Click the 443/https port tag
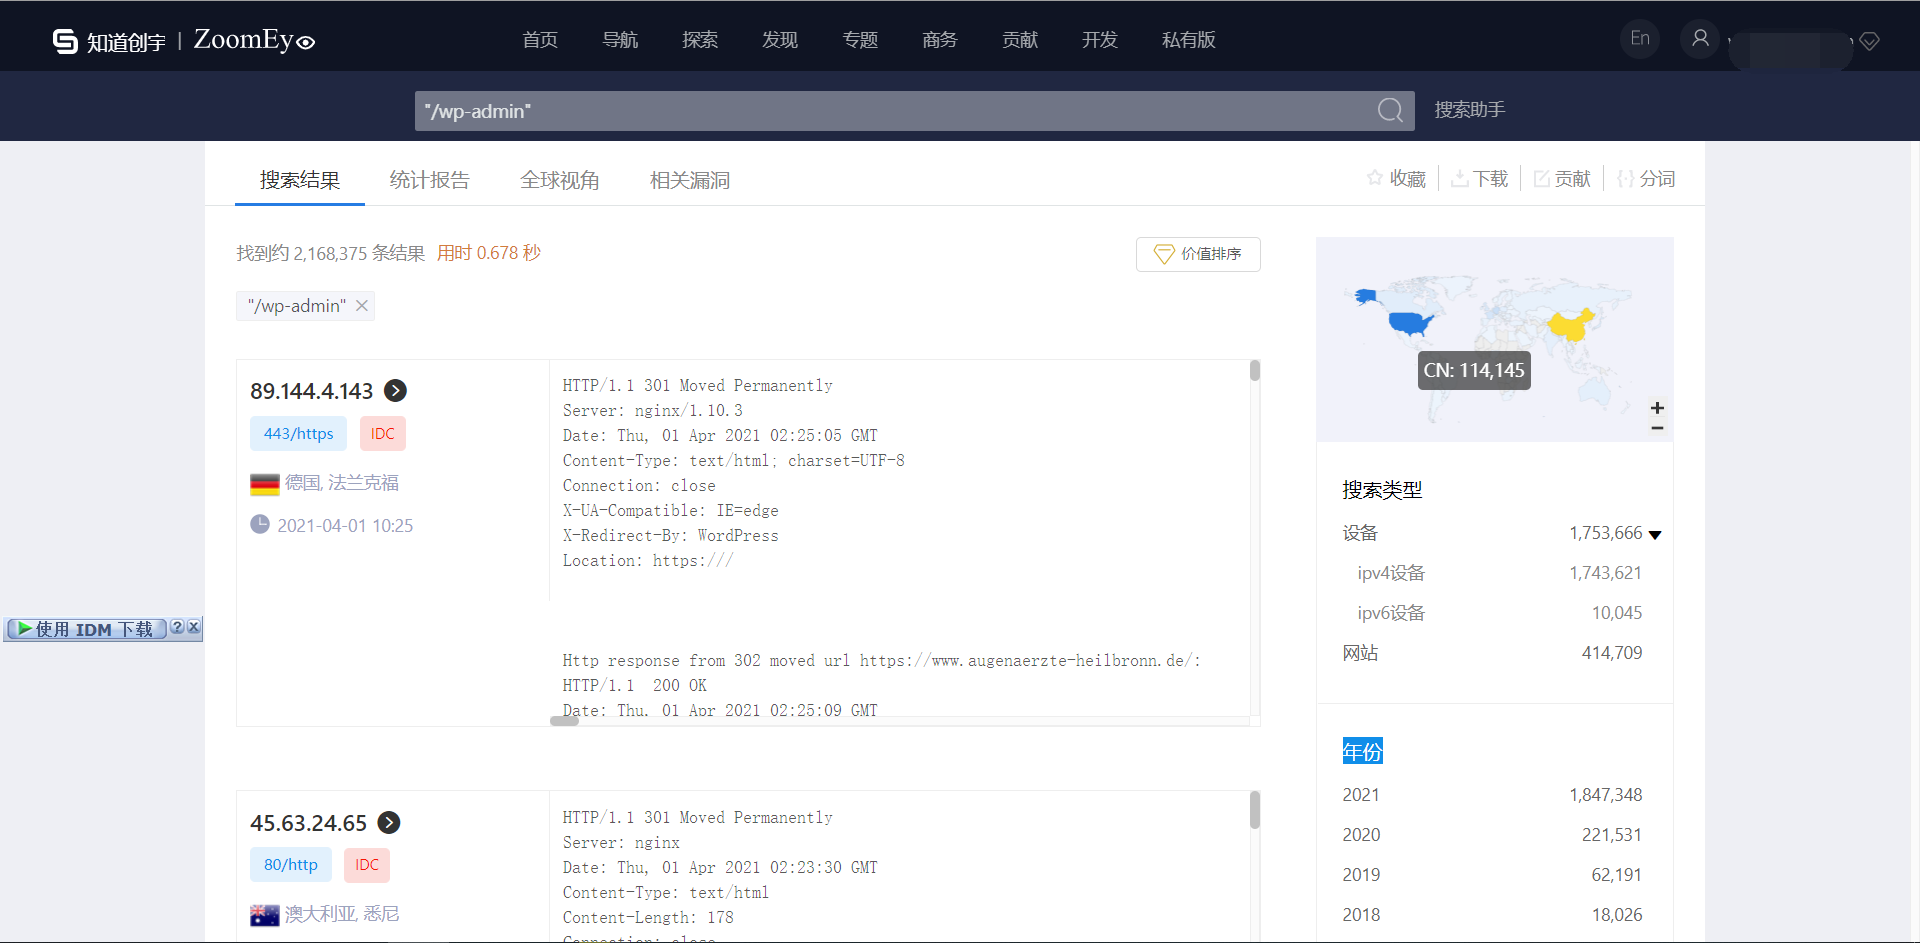 (x=299, y=434)
